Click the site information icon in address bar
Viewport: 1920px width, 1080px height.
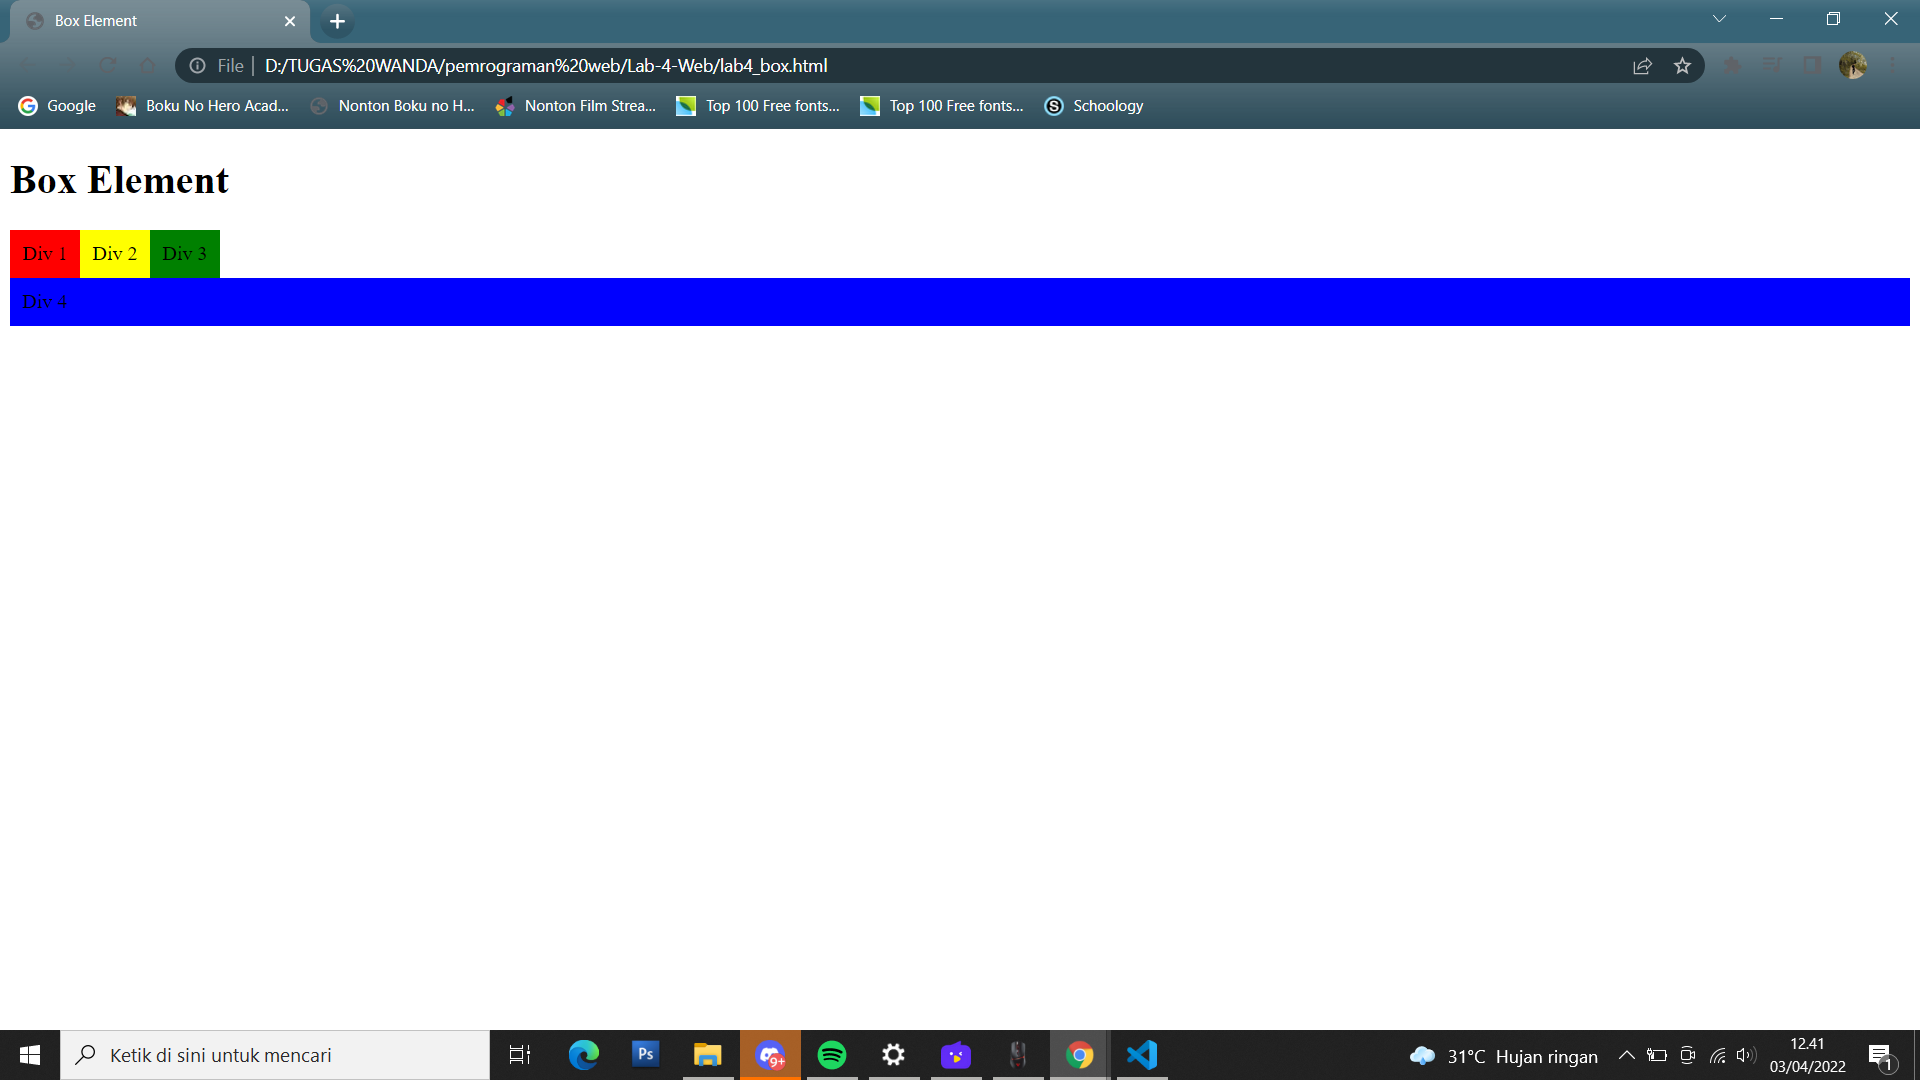point(196,65)
